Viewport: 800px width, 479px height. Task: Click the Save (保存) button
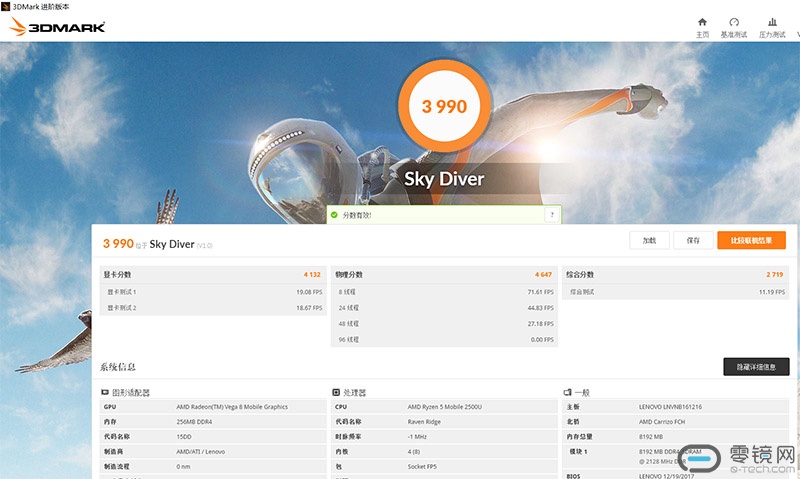(x=693, y=240)
